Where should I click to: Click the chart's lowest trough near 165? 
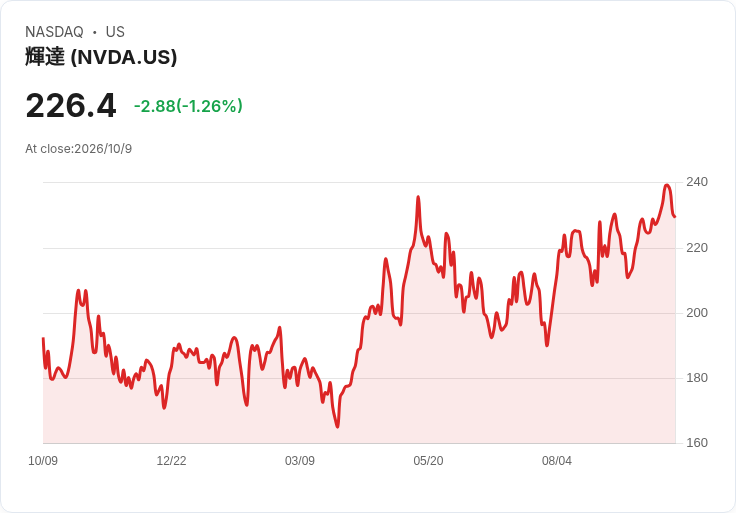tap(337, 426)
